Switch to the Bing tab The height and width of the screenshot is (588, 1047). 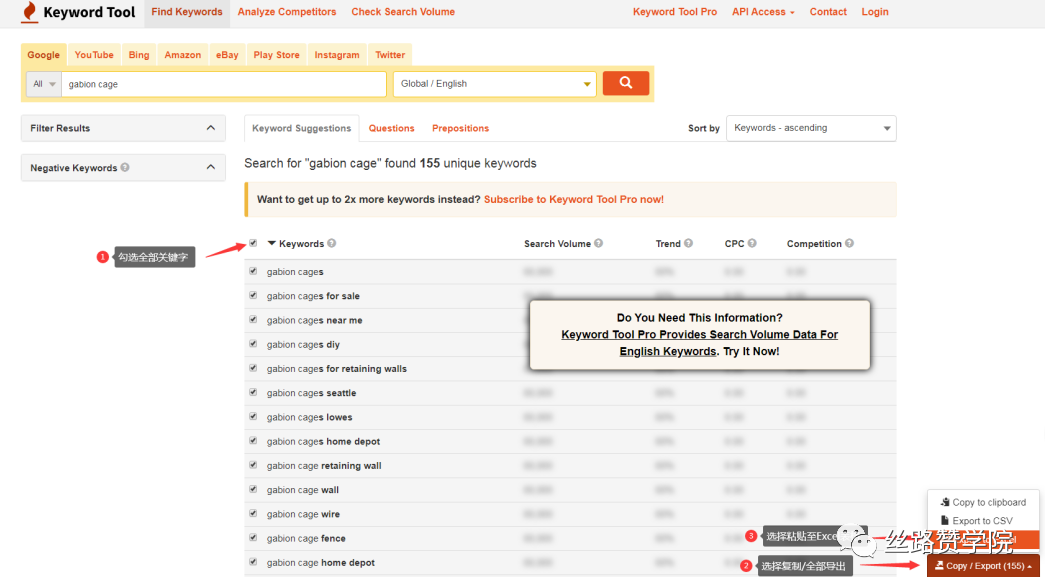click(139, 55)
